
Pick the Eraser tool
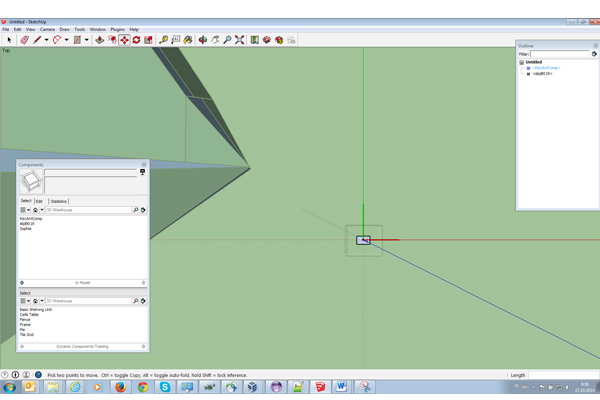pos(24,40)
